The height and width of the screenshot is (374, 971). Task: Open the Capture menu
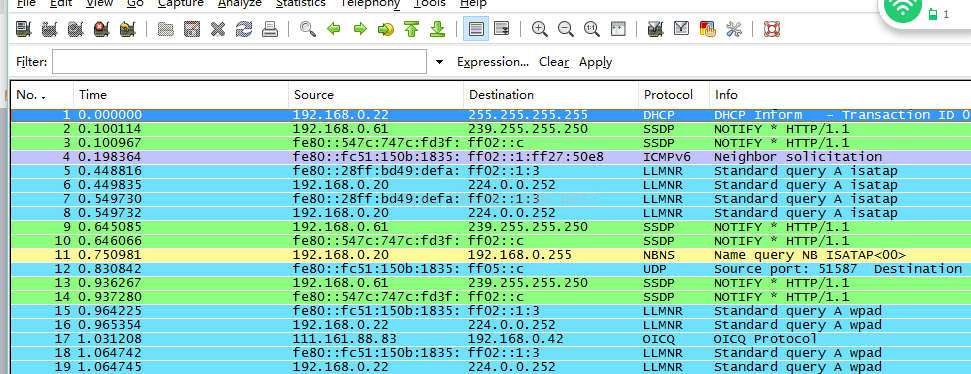[180, 4]
